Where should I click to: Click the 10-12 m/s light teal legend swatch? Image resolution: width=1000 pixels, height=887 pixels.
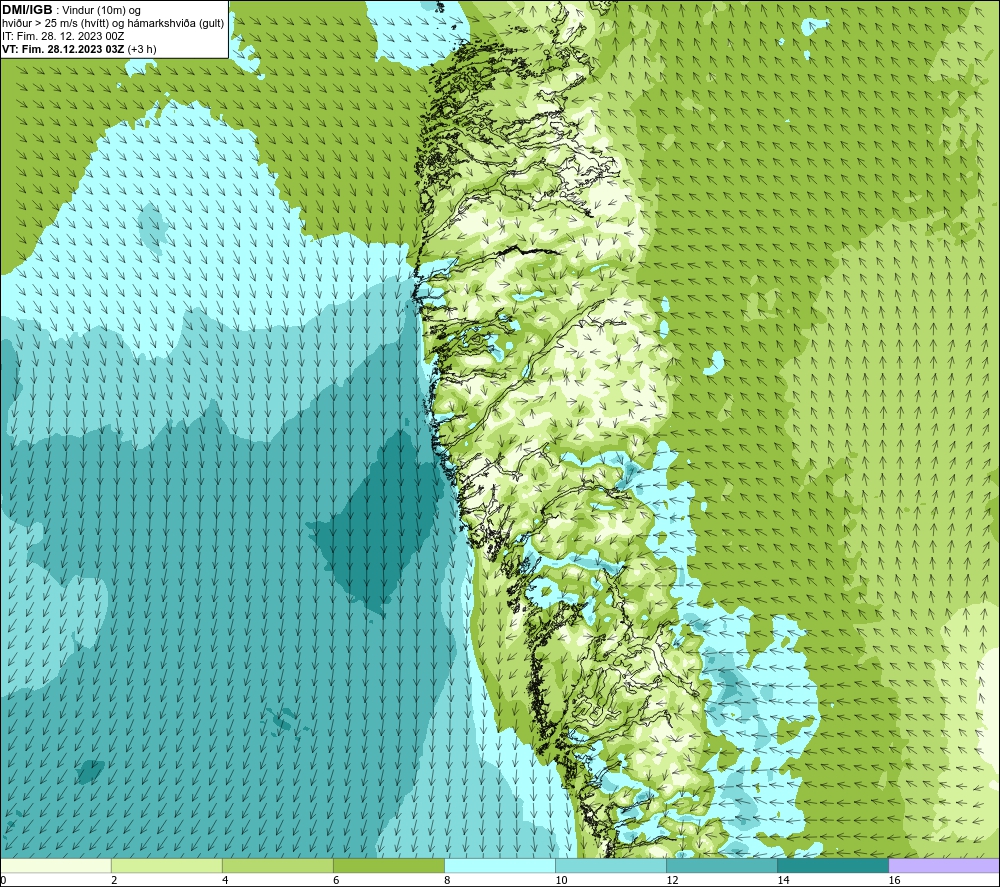tap(611, 865)
